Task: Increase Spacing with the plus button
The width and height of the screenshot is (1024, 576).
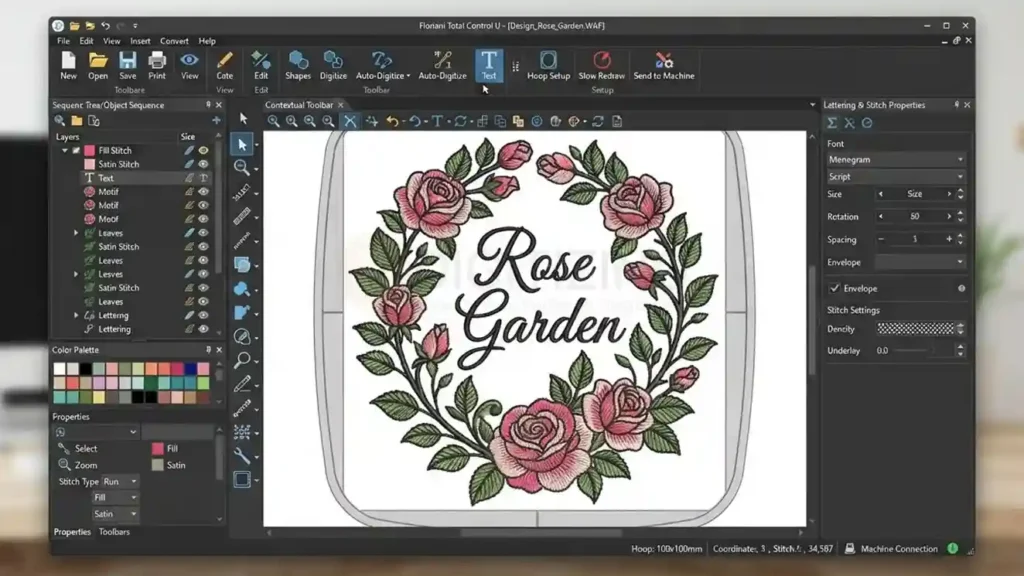Action: click(x=949, y=239)
